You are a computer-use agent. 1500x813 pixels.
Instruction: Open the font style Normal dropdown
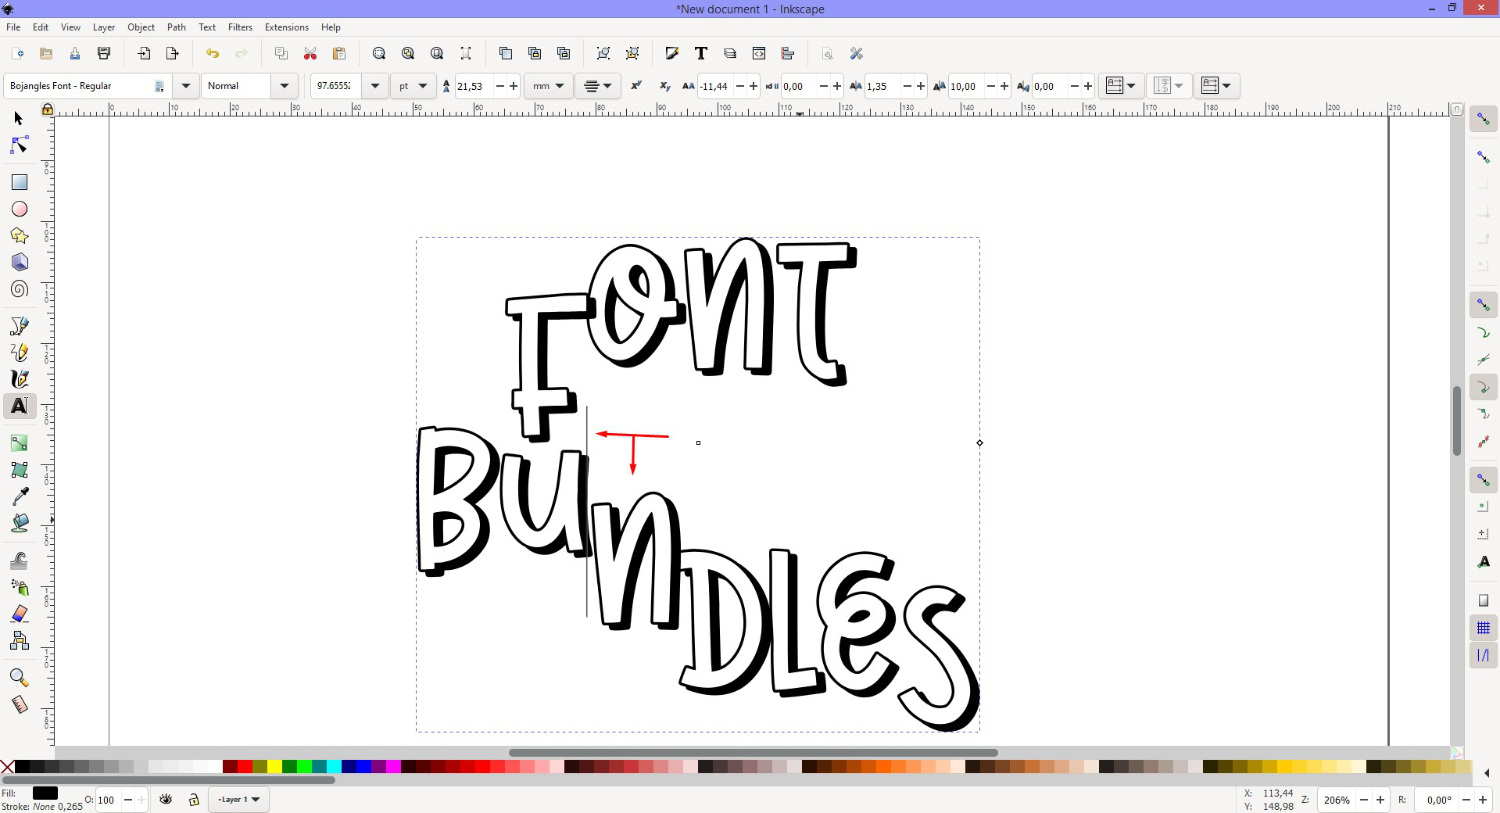(x=285, y=86)
